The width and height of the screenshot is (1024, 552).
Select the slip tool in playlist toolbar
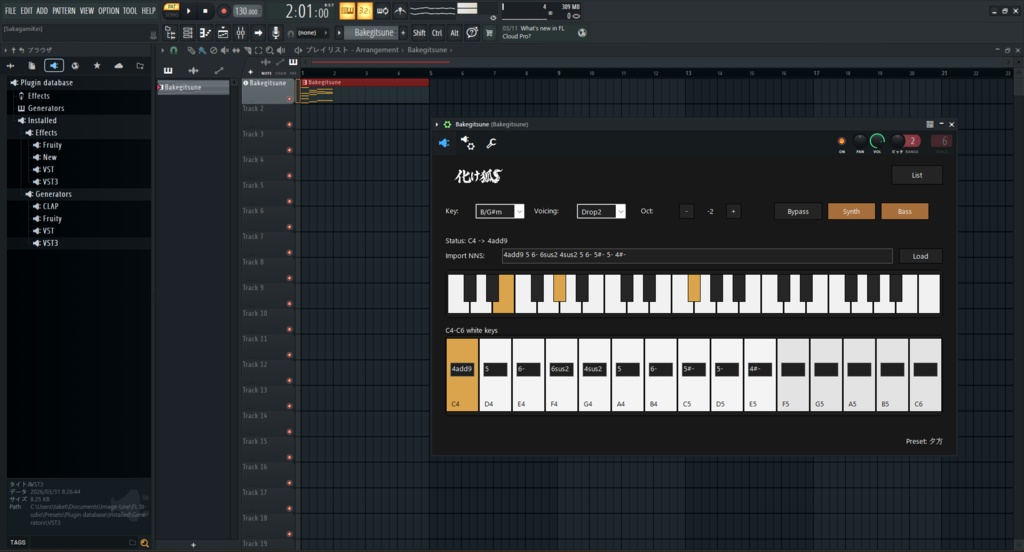[x=236, y=50]
